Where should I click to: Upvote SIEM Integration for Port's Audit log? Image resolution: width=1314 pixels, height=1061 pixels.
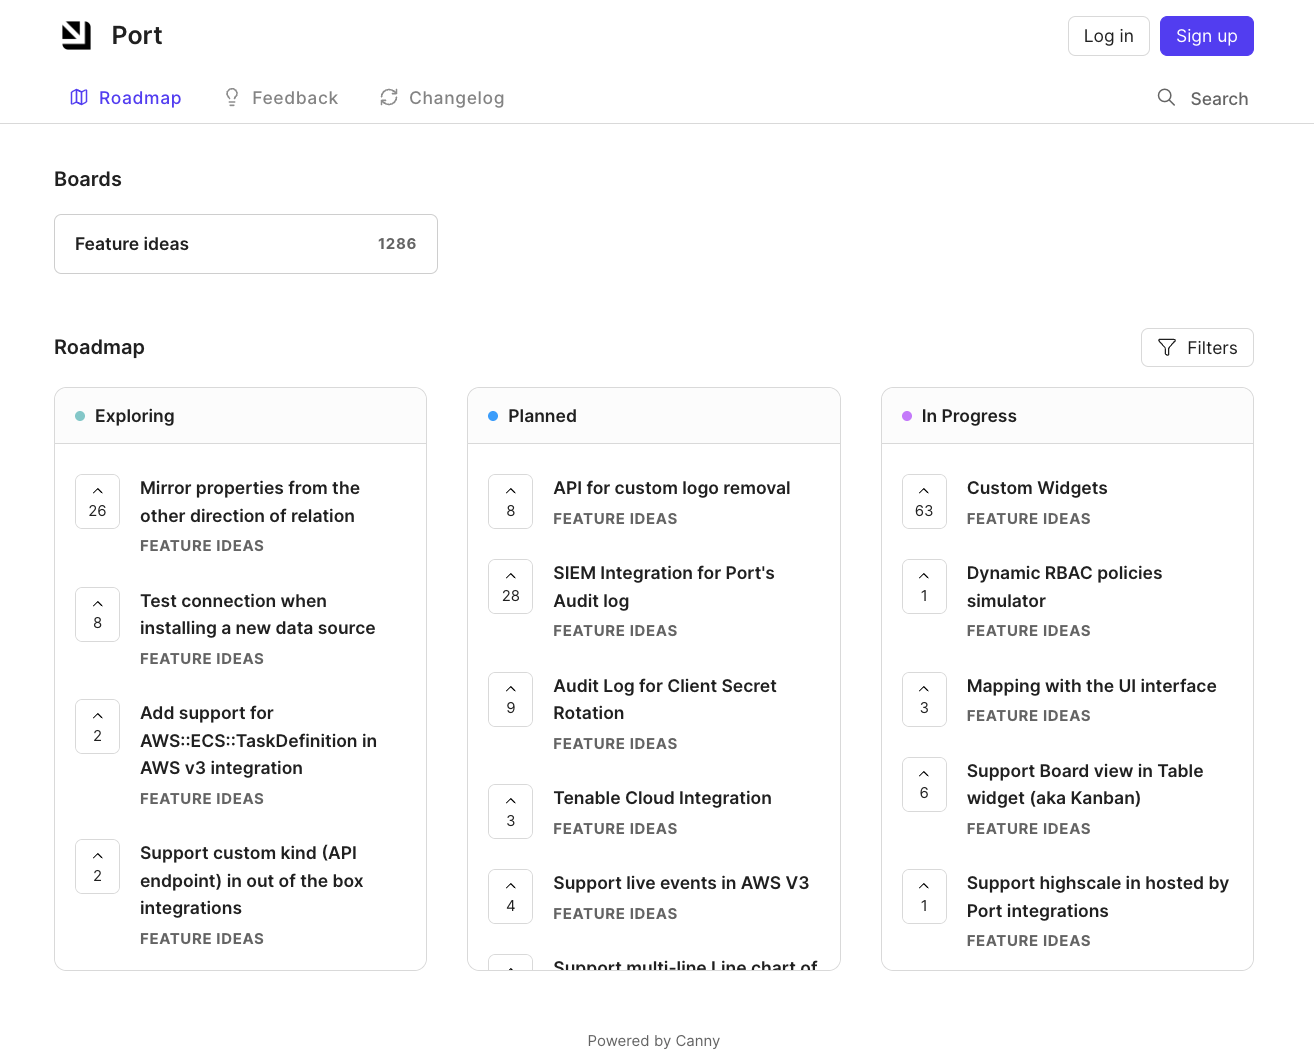click(x=510, y=586)
